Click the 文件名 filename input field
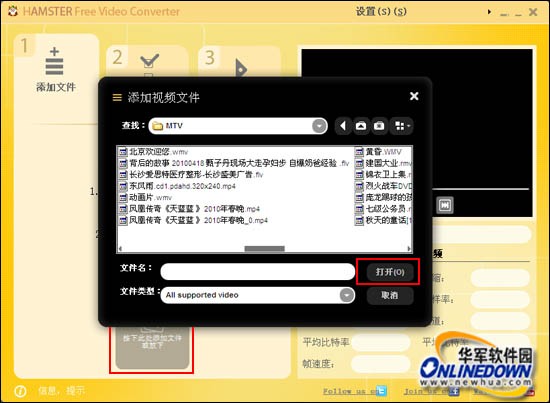Screen dimensions: 550x403 (x=257, y=272)
